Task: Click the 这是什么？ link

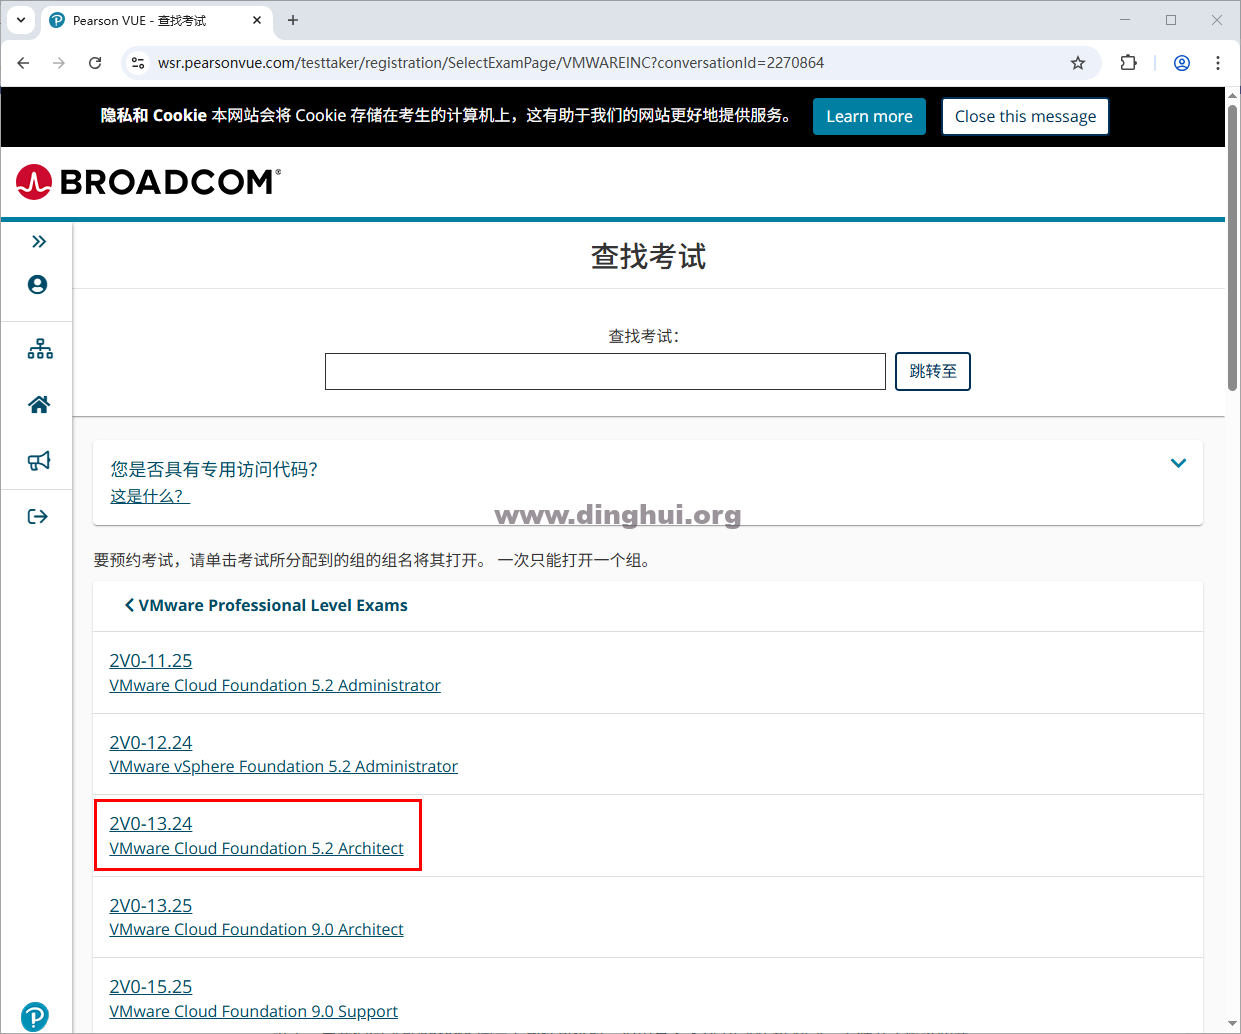Action: pos(150,496)
